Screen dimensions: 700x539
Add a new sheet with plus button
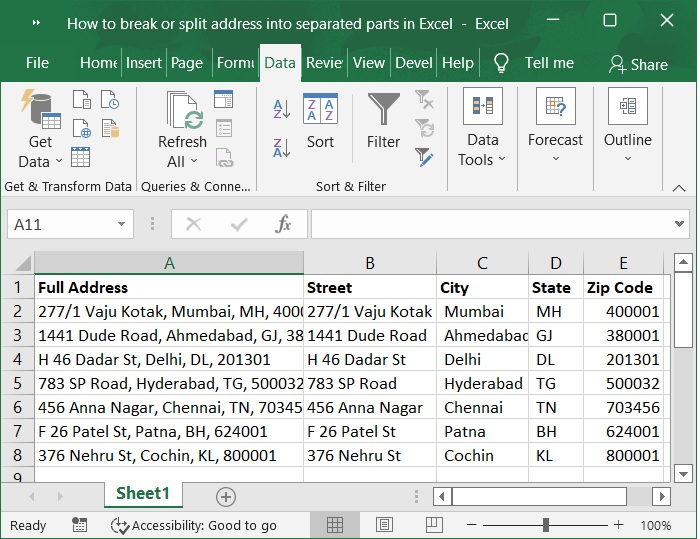(x=226, y=496)
